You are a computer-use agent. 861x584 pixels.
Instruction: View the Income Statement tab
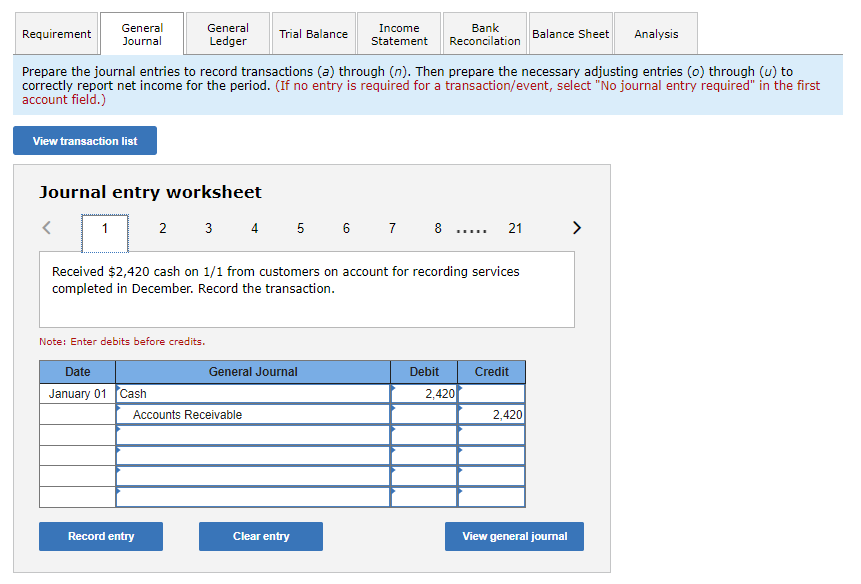click(x=398, y=33)
